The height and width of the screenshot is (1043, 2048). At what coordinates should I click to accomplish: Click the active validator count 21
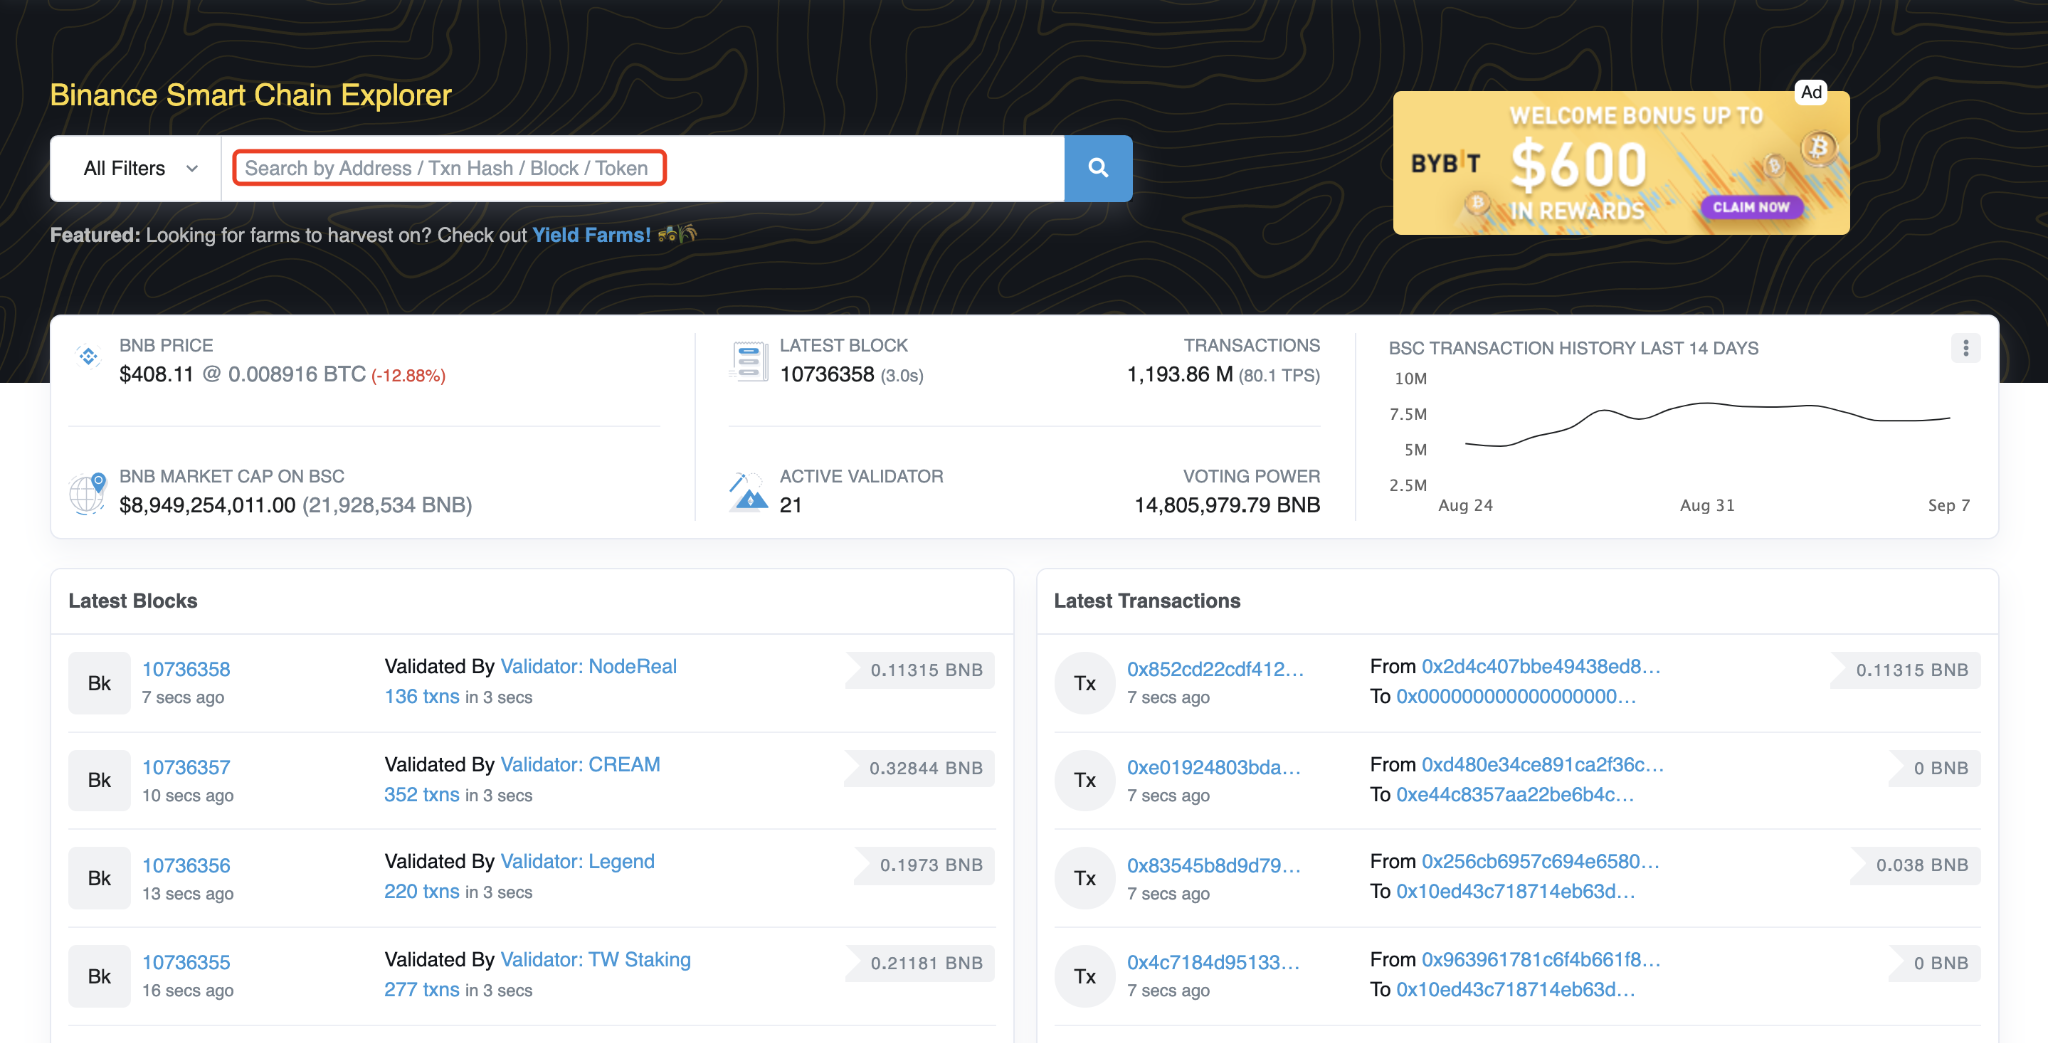click(x=791, y=505)
